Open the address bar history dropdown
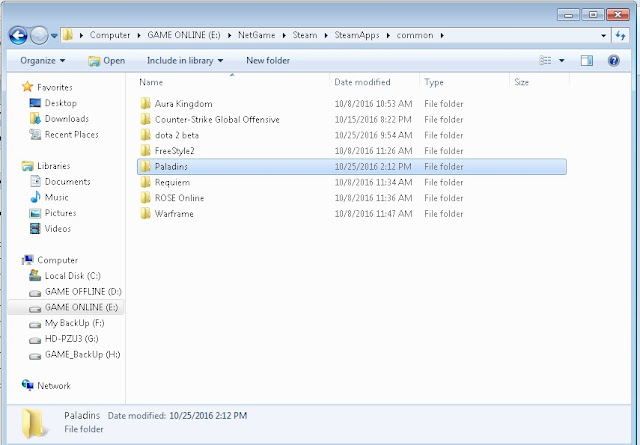Viewport: 640px width, 445px height. click(603, 36)
